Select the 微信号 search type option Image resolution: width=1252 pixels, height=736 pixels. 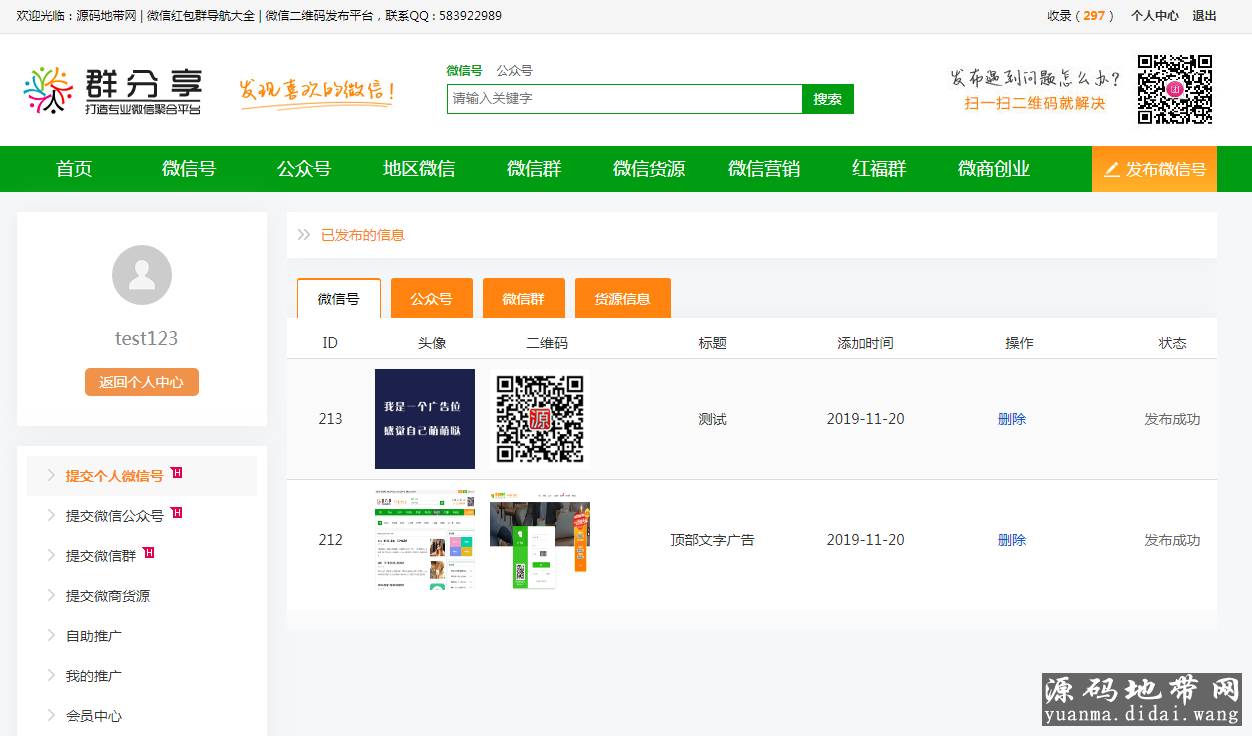tap(464, 71)
